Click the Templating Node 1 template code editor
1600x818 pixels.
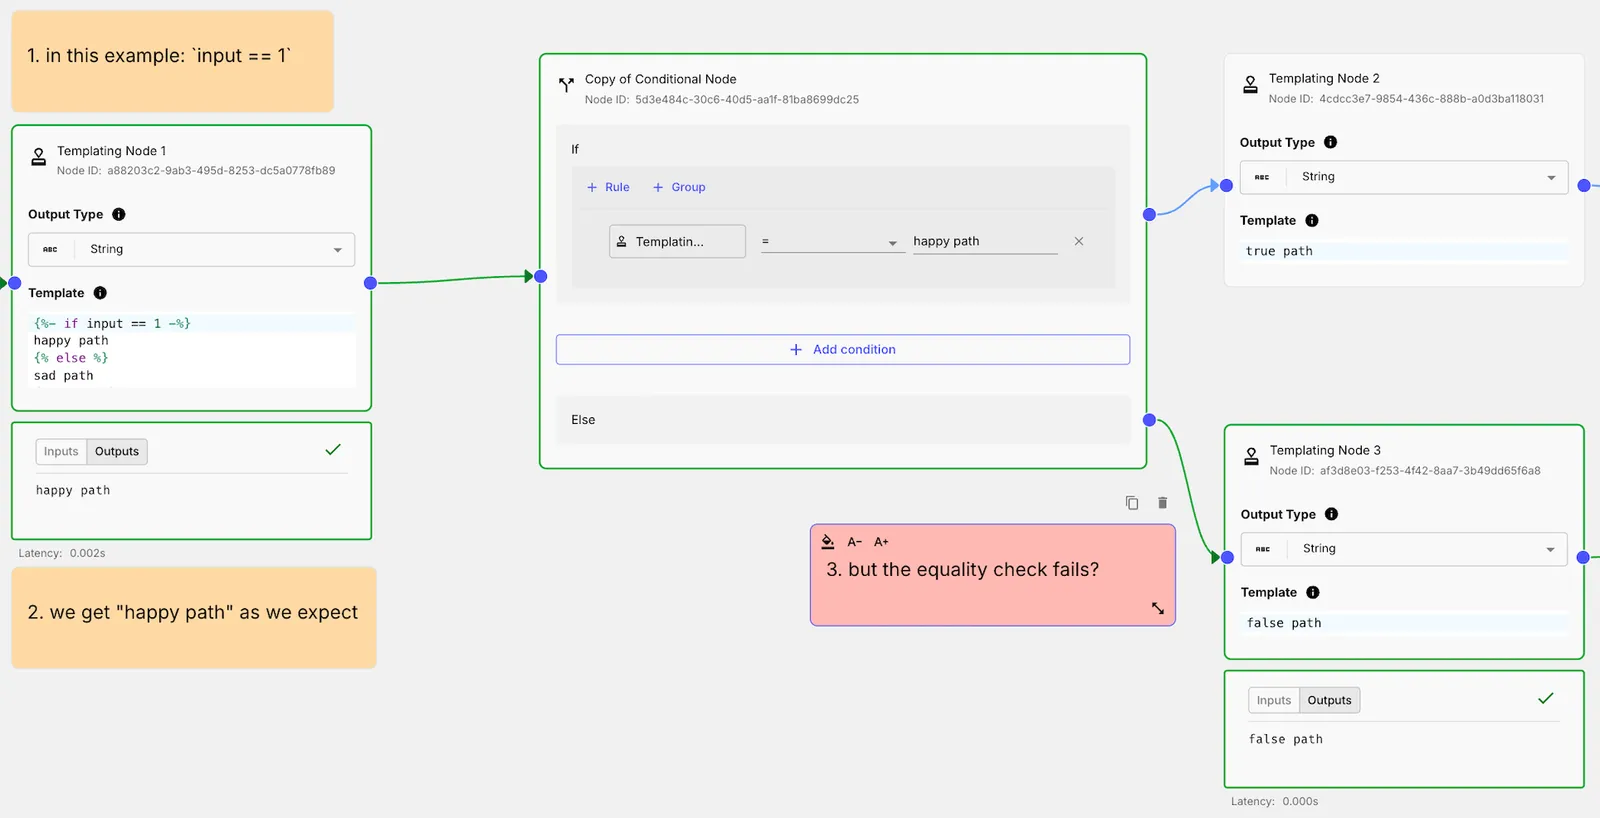click(x=193, y=350)
